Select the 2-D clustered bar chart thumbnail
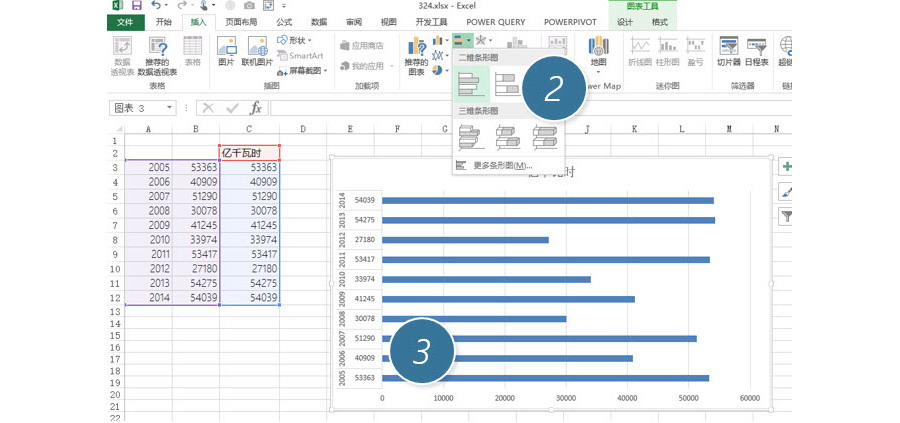 [x=472, y=84]
